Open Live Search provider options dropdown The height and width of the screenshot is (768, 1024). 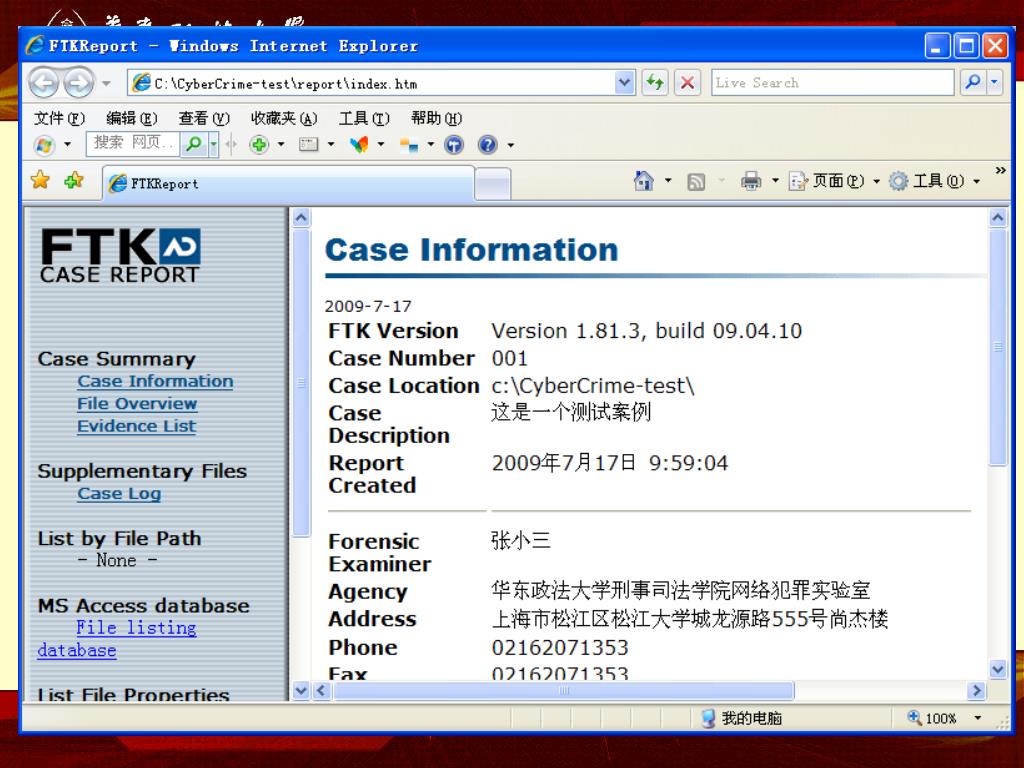click(x=994, y=83)
